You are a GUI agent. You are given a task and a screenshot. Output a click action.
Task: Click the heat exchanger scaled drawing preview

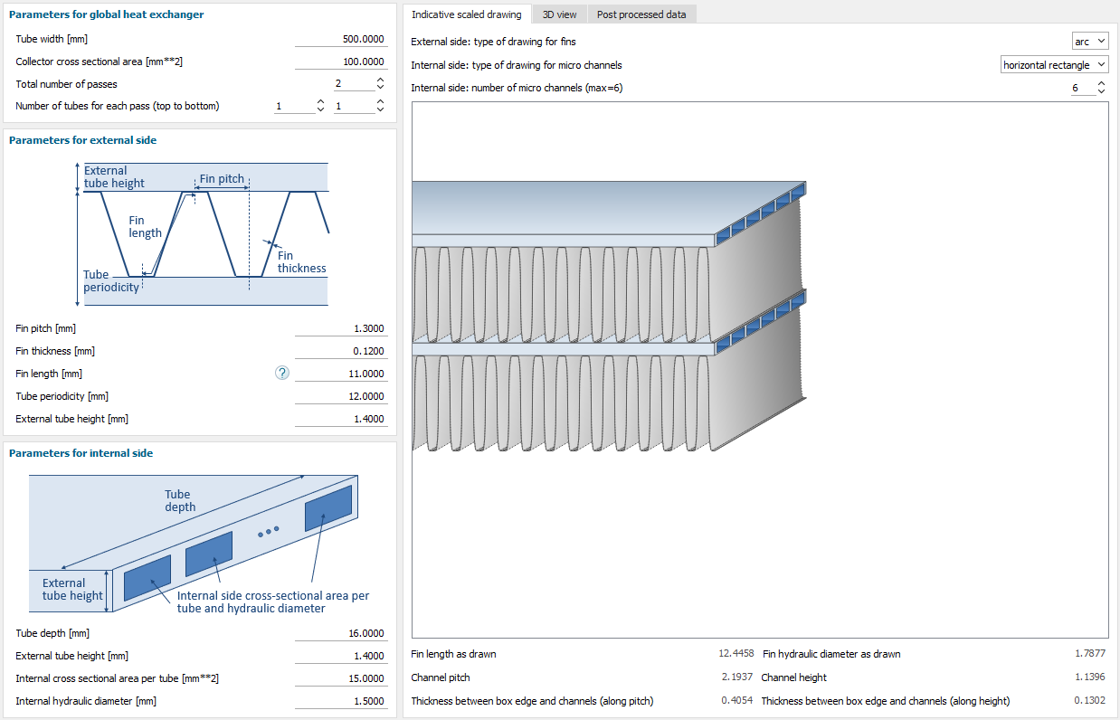(x=760, y=370)
